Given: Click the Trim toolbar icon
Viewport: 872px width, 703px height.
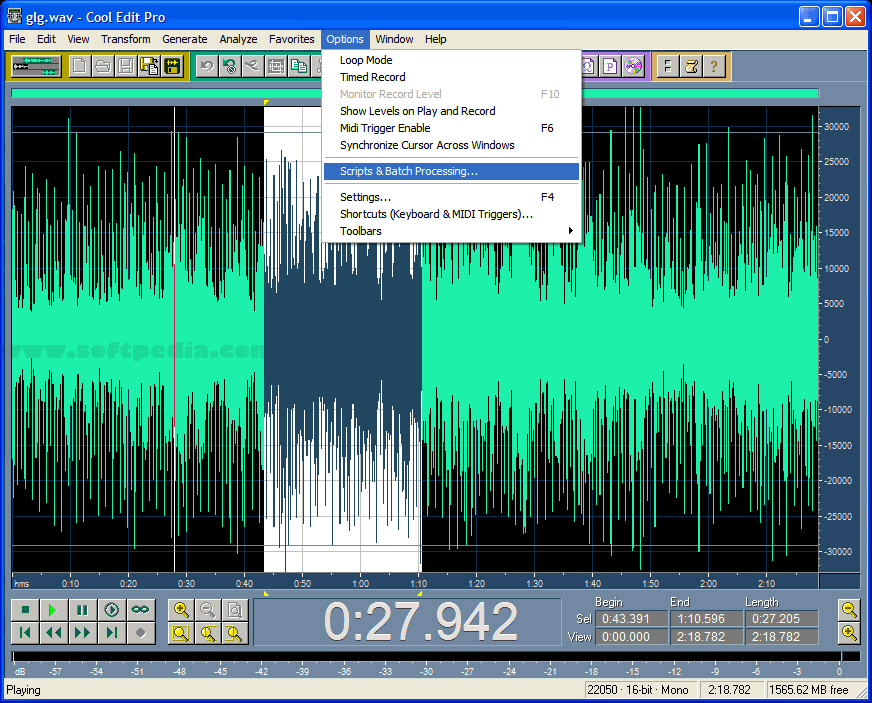Looking at the screenshot, I should coord(276,66).
